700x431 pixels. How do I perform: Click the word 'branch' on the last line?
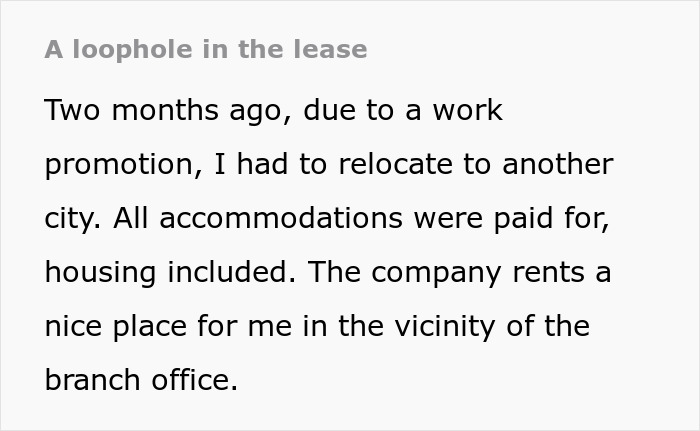(x=92, y=380)
